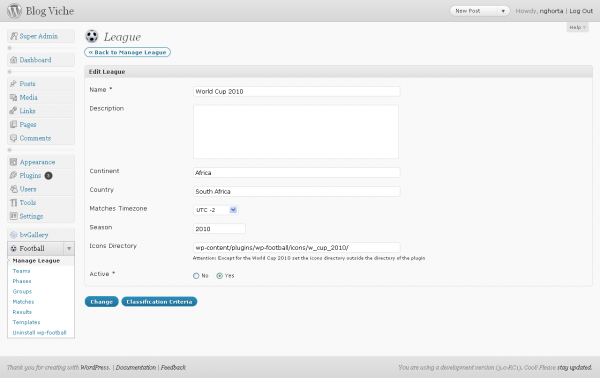Click the Settings icon in sidebar
Image resolution: width=600 pixels, height=378 pixels.
tap(13, 216)
